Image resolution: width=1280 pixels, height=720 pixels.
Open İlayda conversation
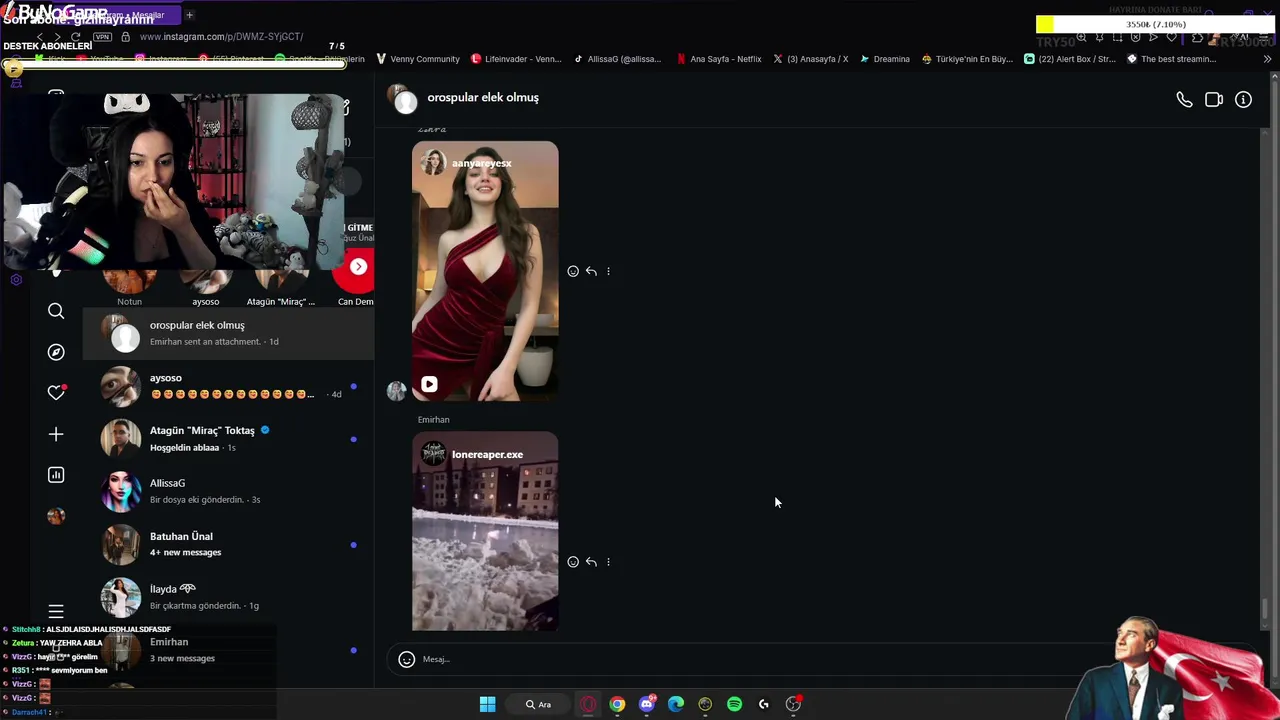pos(228,597)
